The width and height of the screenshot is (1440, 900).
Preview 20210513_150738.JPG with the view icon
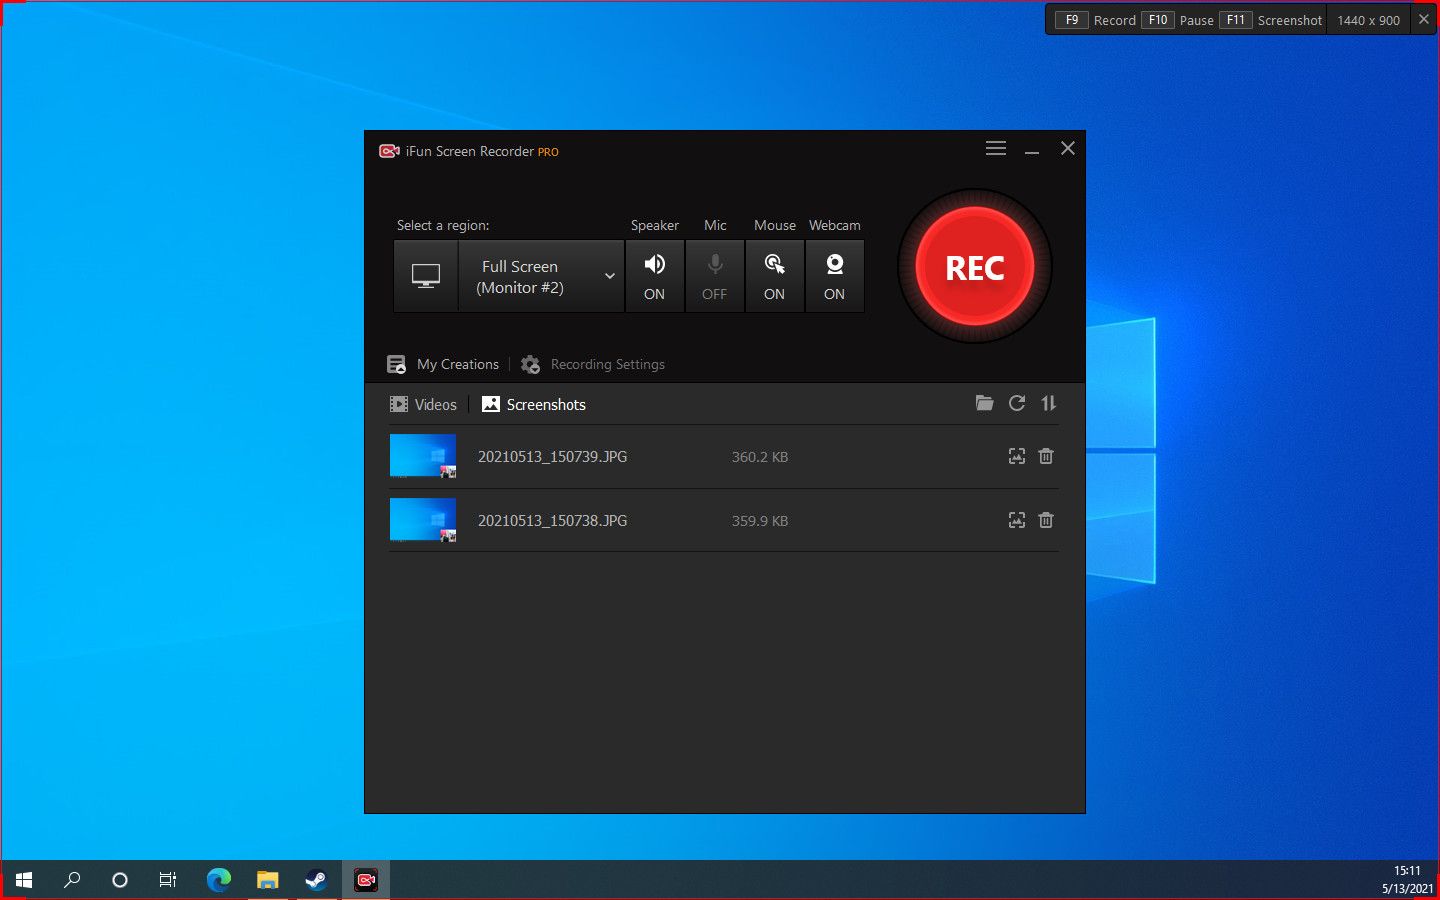coord(1016,520)
